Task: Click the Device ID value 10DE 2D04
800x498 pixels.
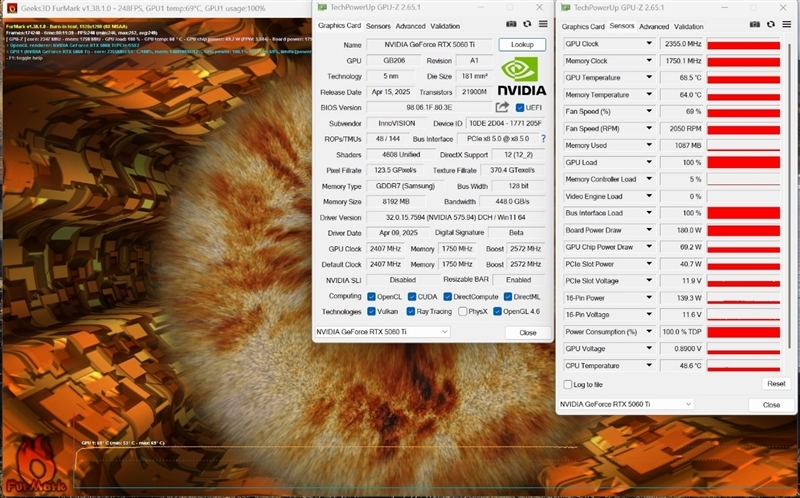Action: coord(505,123)
